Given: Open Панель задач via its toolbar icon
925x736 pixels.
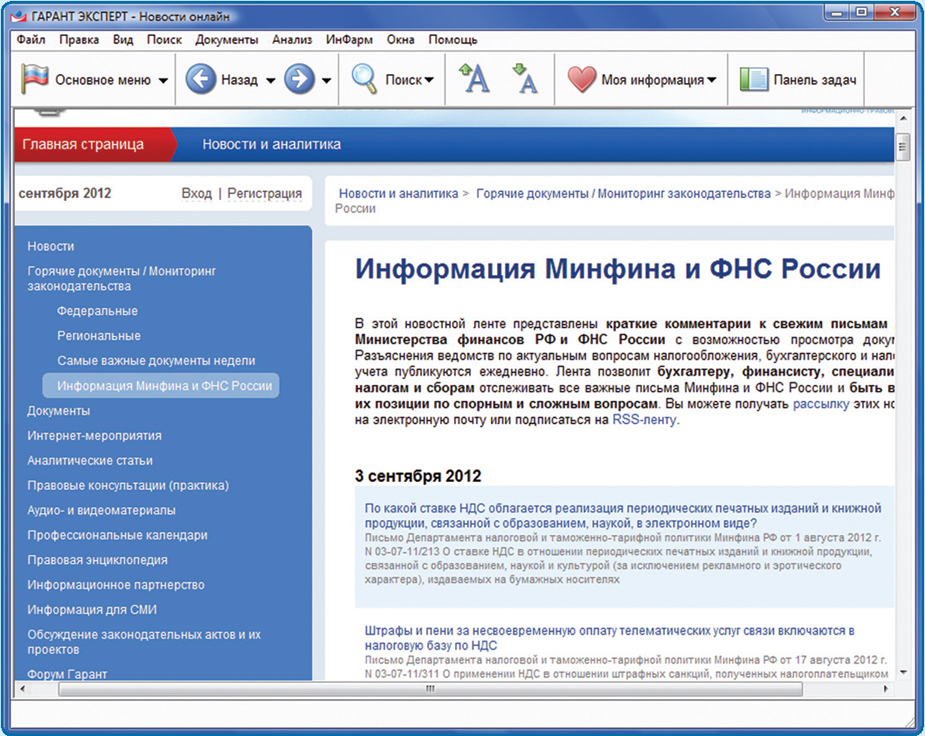Looking at the screenshot, I should pyautogui.click(x=753, y=80).
